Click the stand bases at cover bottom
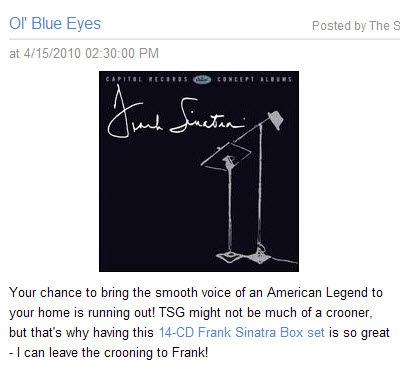 click(x=243, y=256)
